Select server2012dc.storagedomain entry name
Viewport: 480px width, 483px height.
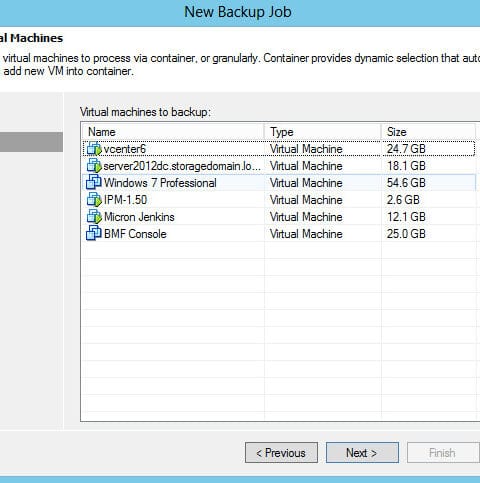(x=182, y=166)
